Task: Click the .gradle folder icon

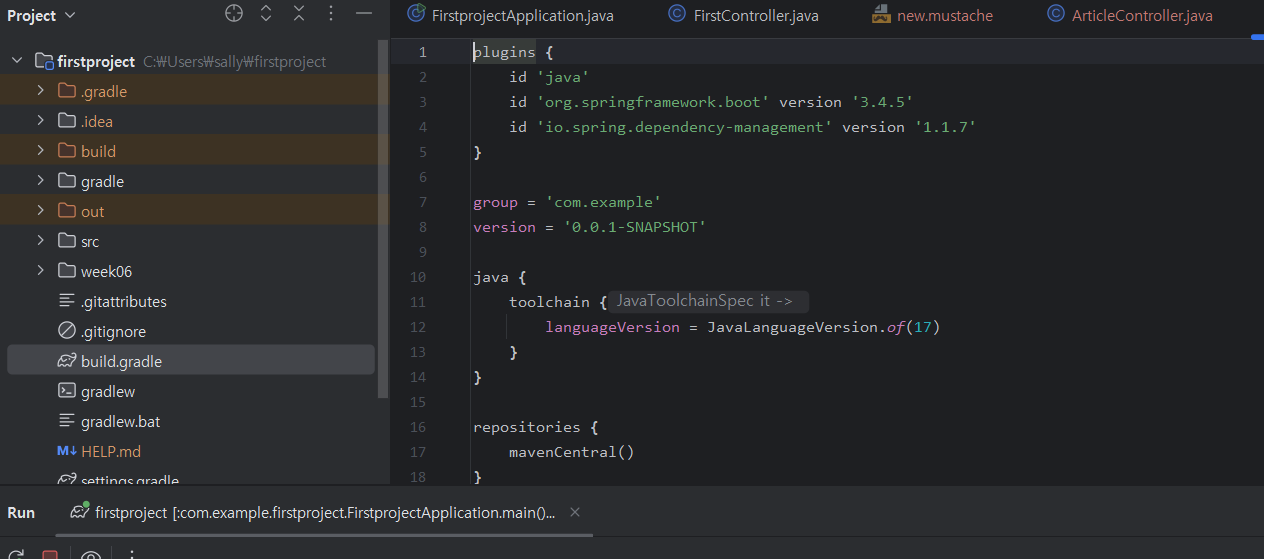Action: tap(67, 91)
